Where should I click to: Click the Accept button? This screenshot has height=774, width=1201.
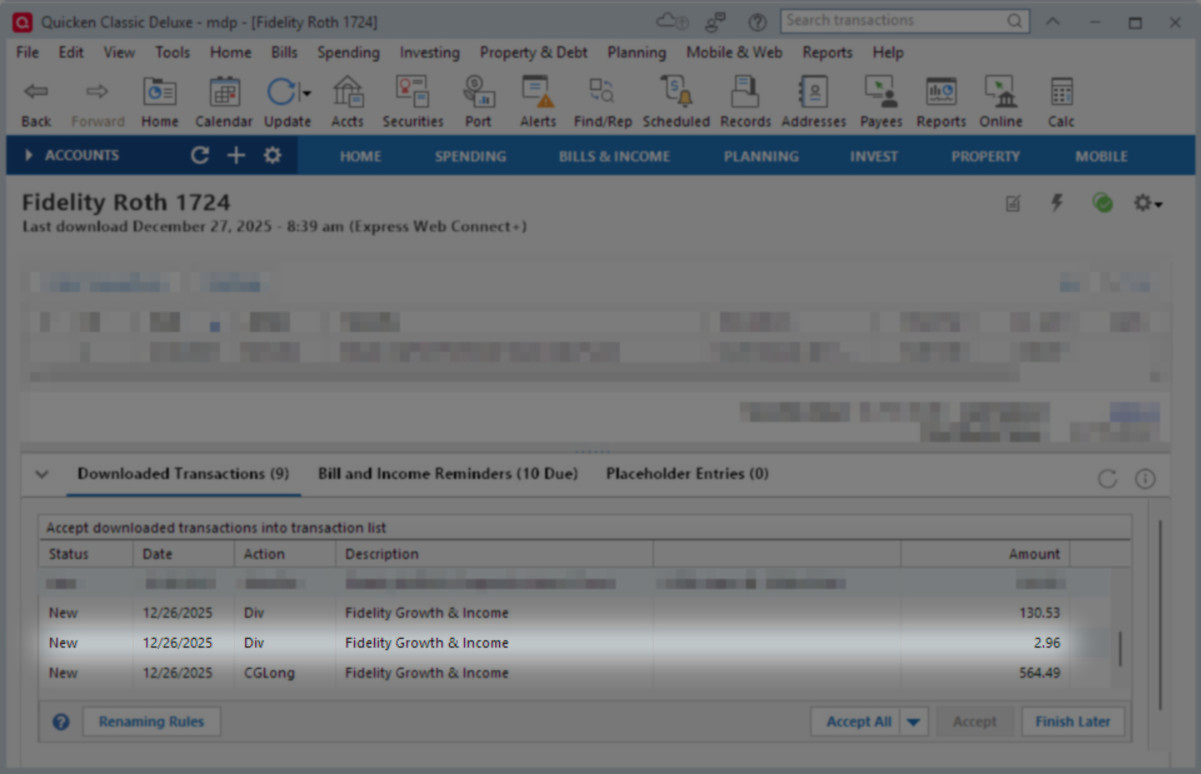pos(974,722)
